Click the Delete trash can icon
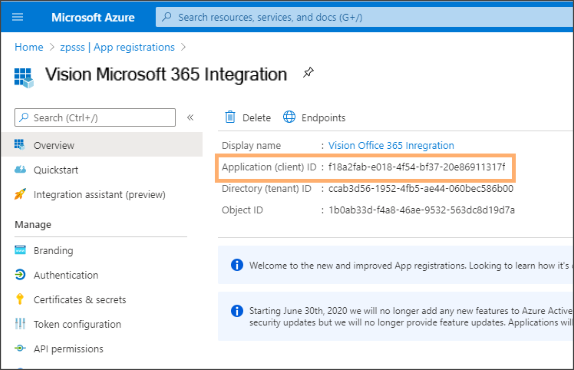Image resolution: width=574 pixels, height=370 pixels. (230, 117)
